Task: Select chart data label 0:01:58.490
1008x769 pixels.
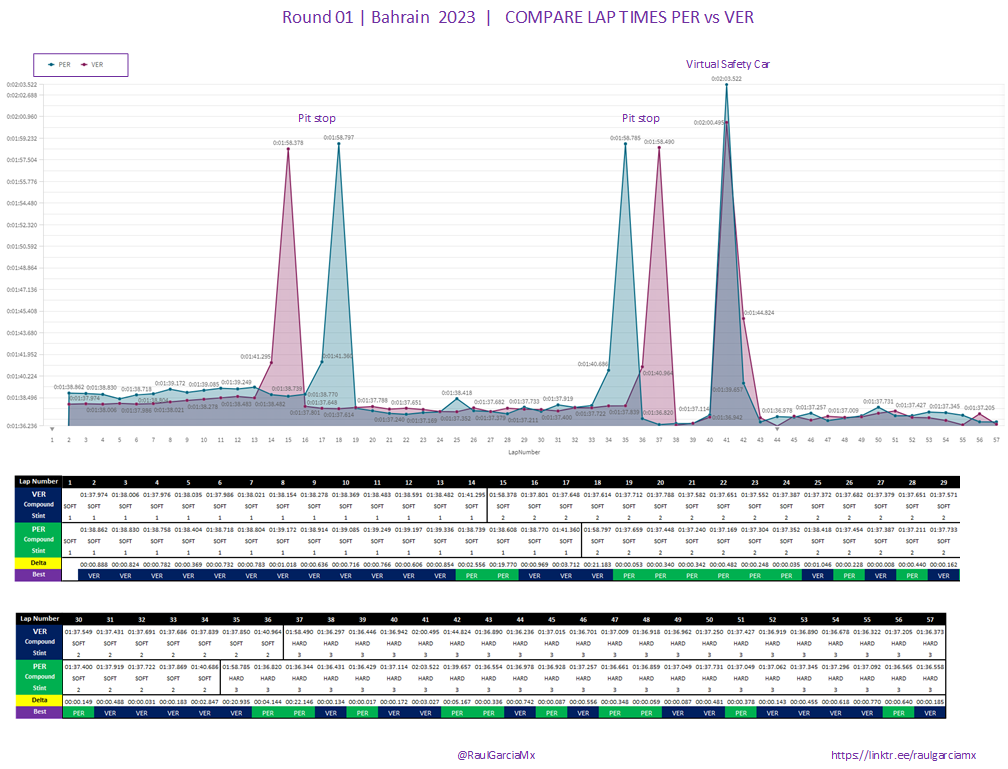Action: point(659,142)
